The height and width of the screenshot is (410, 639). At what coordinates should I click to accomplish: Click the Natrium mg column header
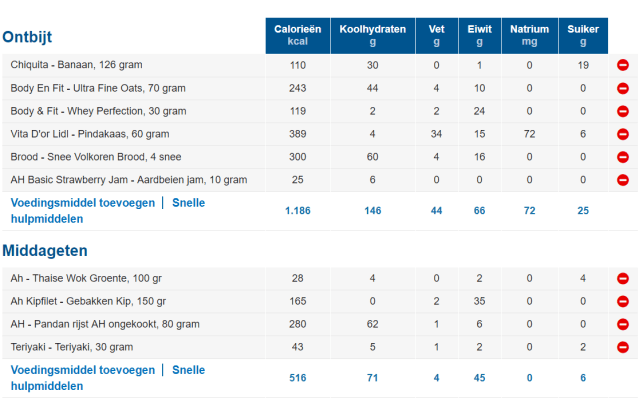pyautogui.click(x=529, y=36)
